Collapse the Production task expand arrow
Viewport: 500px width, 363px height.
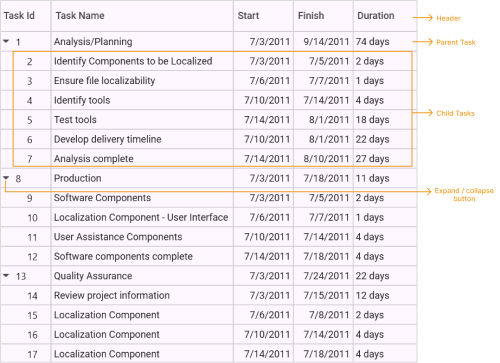pos(6,178)
